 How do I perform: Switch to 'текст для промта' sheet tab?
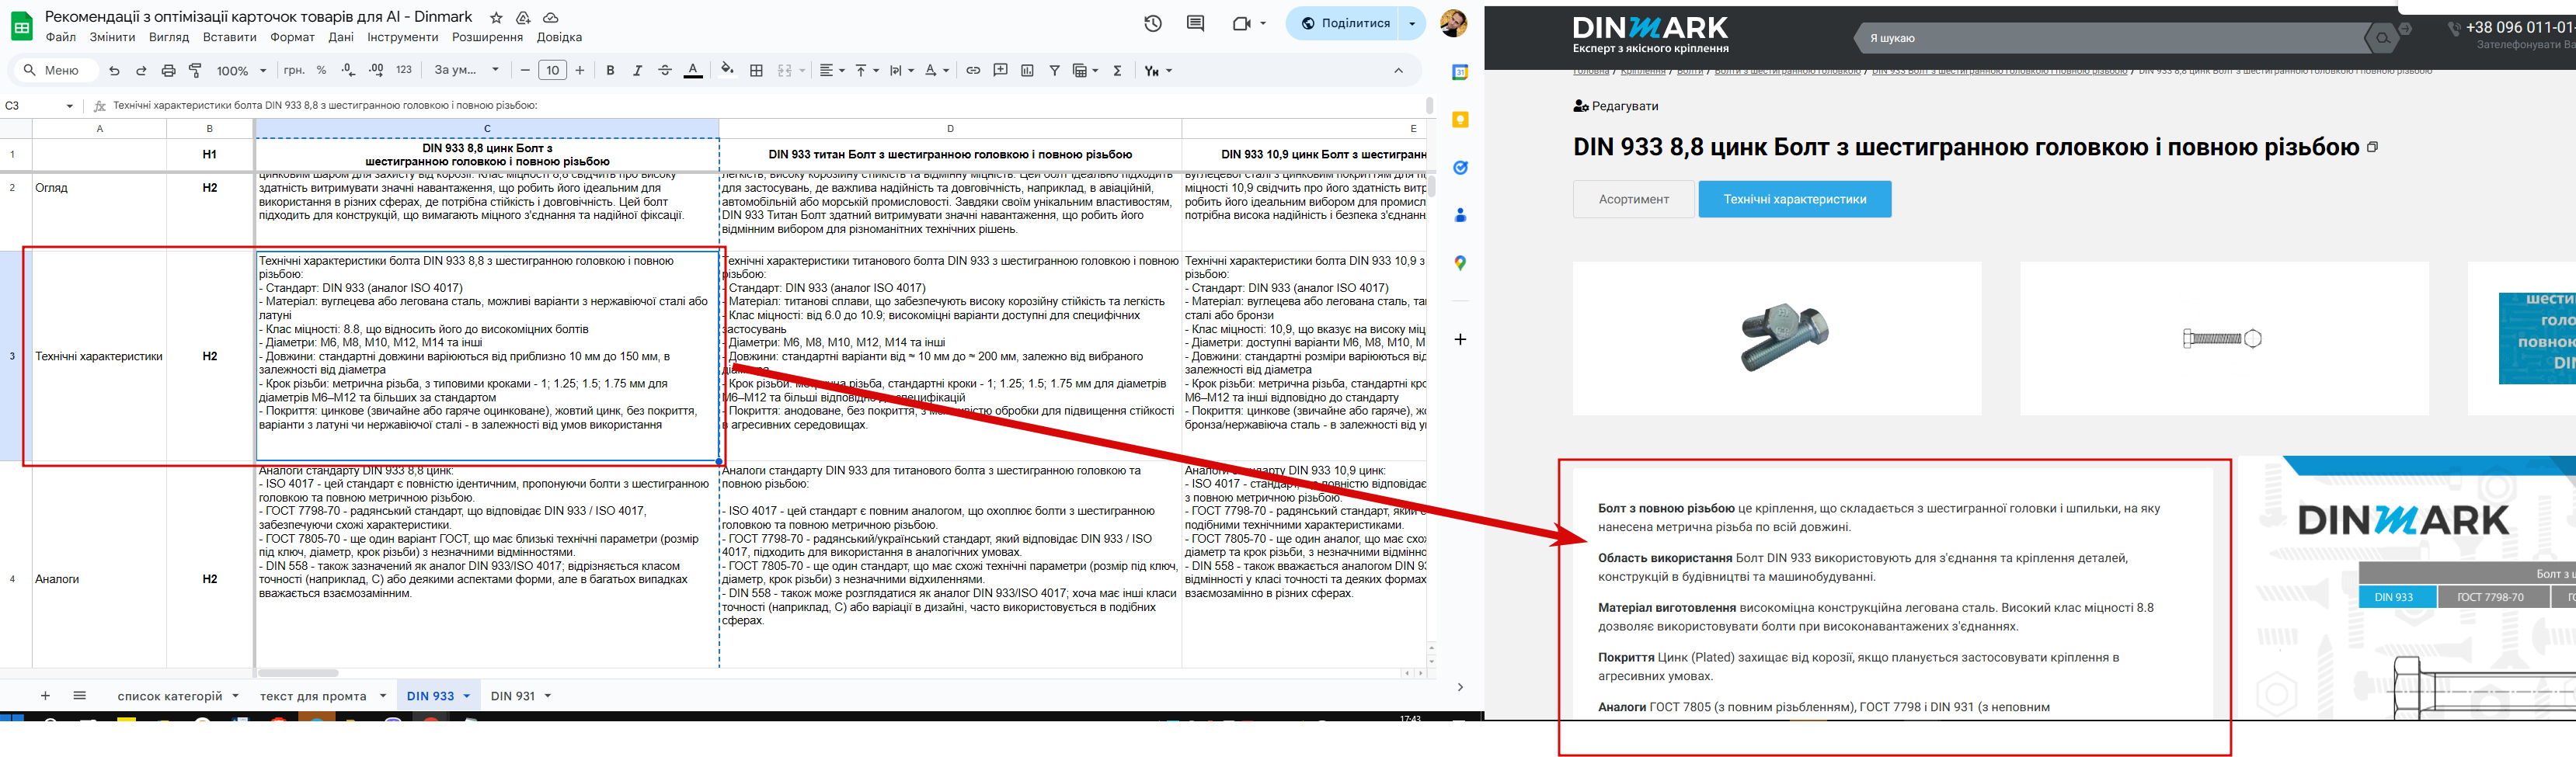click(313, 696)
